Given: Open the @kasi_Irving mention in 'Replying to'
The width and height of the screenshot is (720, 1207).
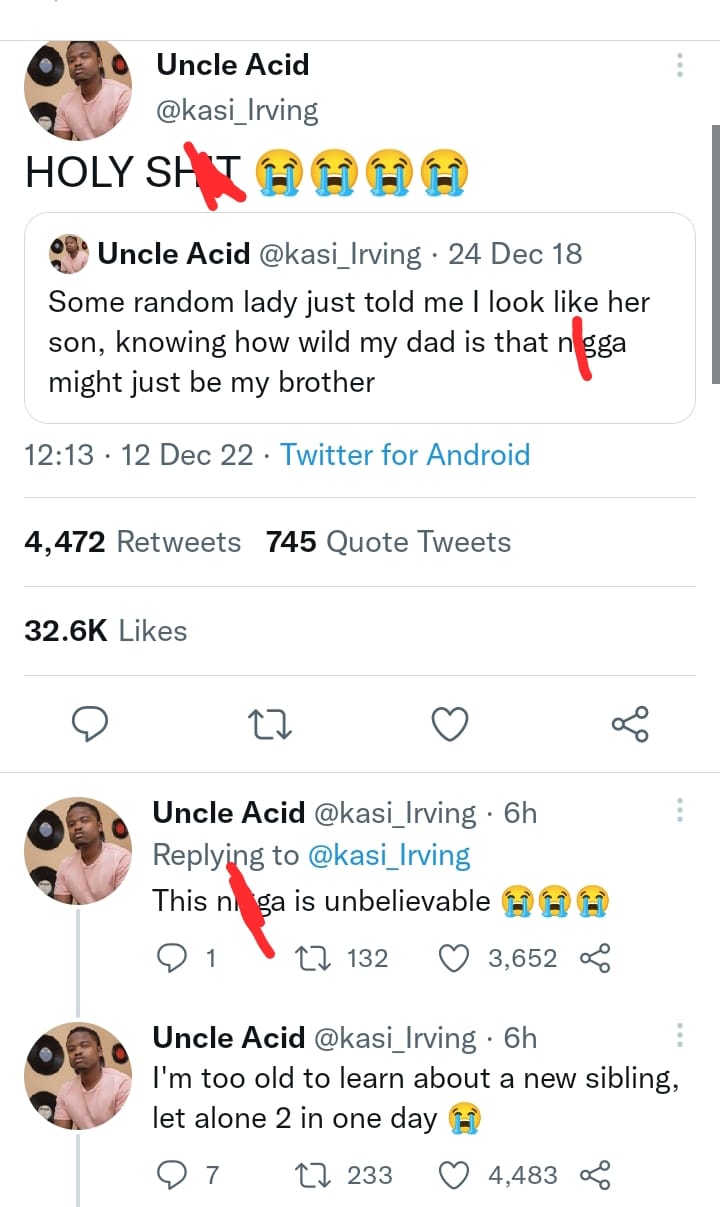Looking at the screenshot, I should (x=388, y=855).
